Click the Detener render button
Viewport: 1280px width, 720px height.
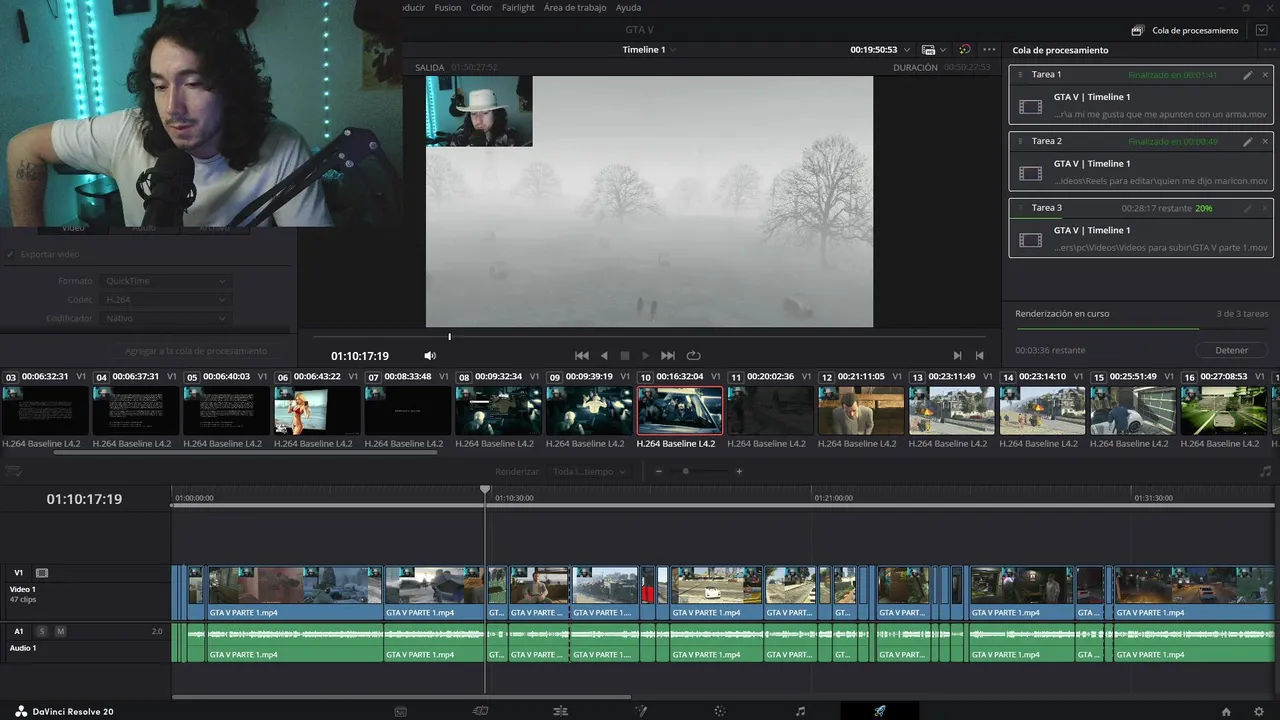[x=1231, y=350]
